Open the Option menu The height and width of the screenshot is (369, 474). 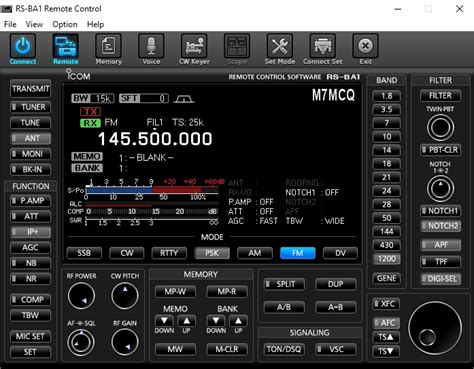65,24
